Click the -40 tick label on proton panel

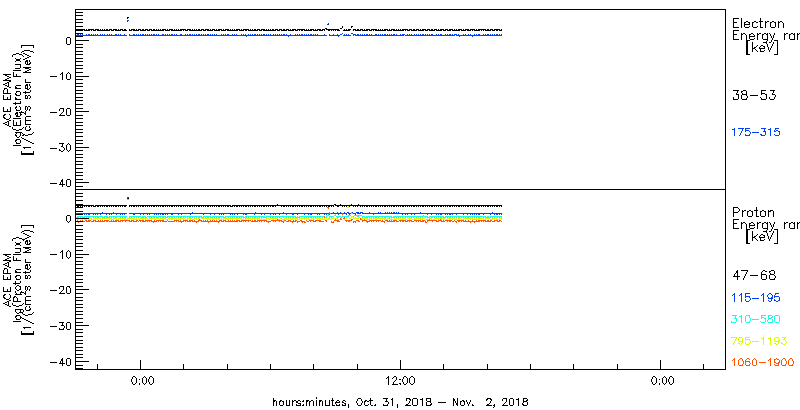(62, 362)
